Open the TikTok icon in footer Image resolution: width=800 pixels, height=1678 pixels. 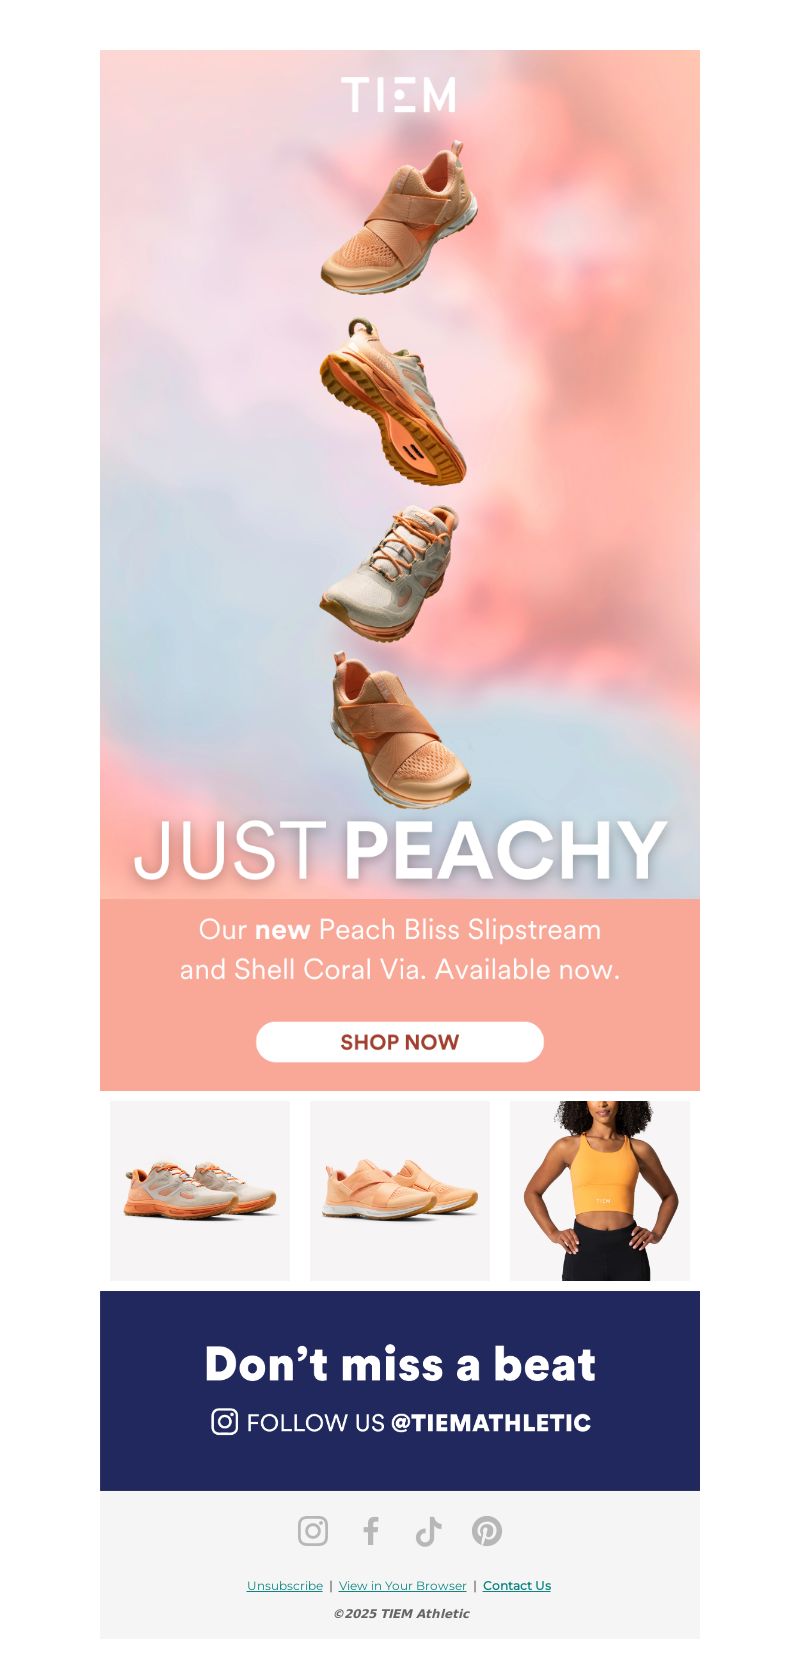click(428, 1531)
